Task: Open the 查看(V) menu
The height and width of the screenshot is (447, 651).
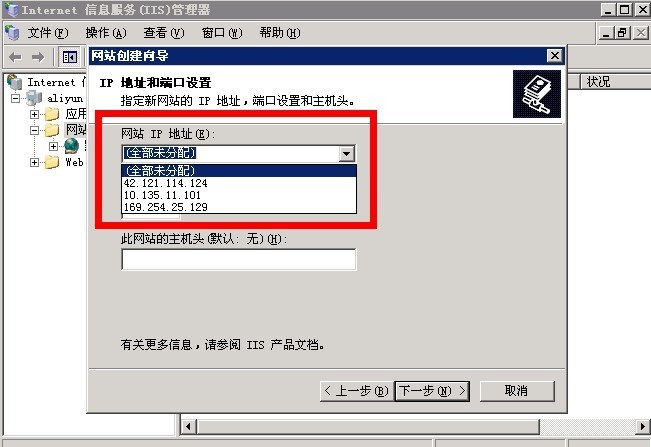Action: point(164,32)
